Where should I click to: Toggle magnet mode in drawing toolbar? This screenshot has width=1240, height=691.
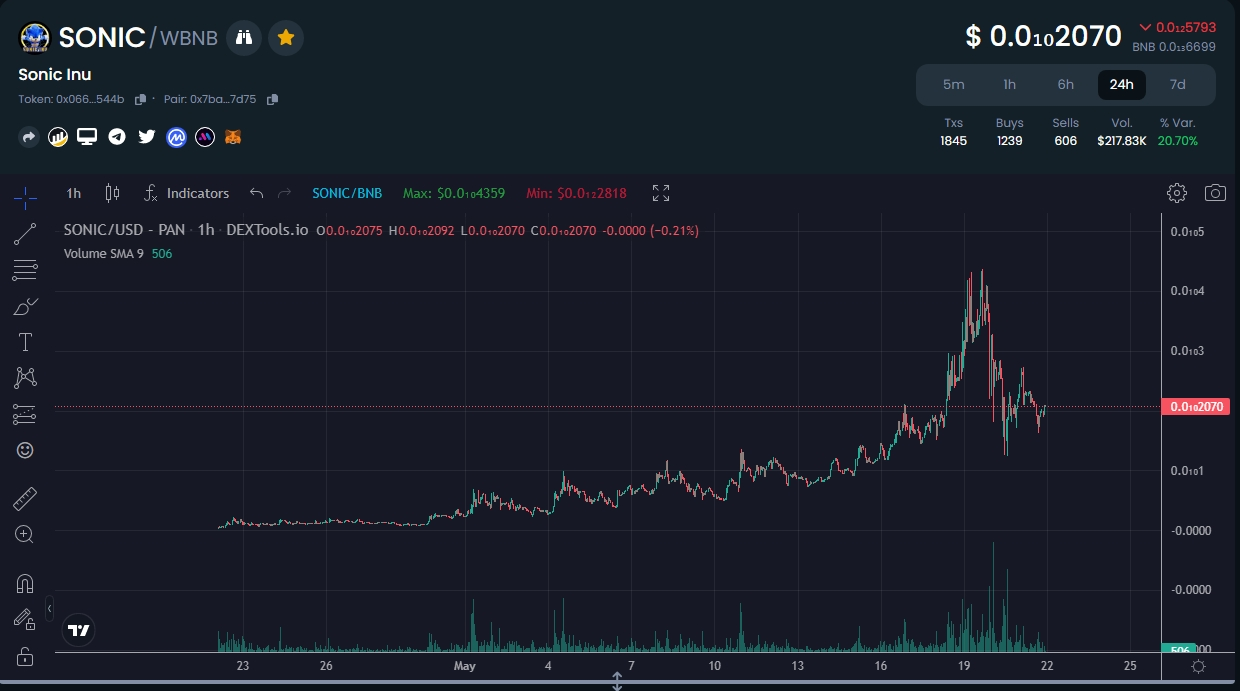click(x=25, y=583)
